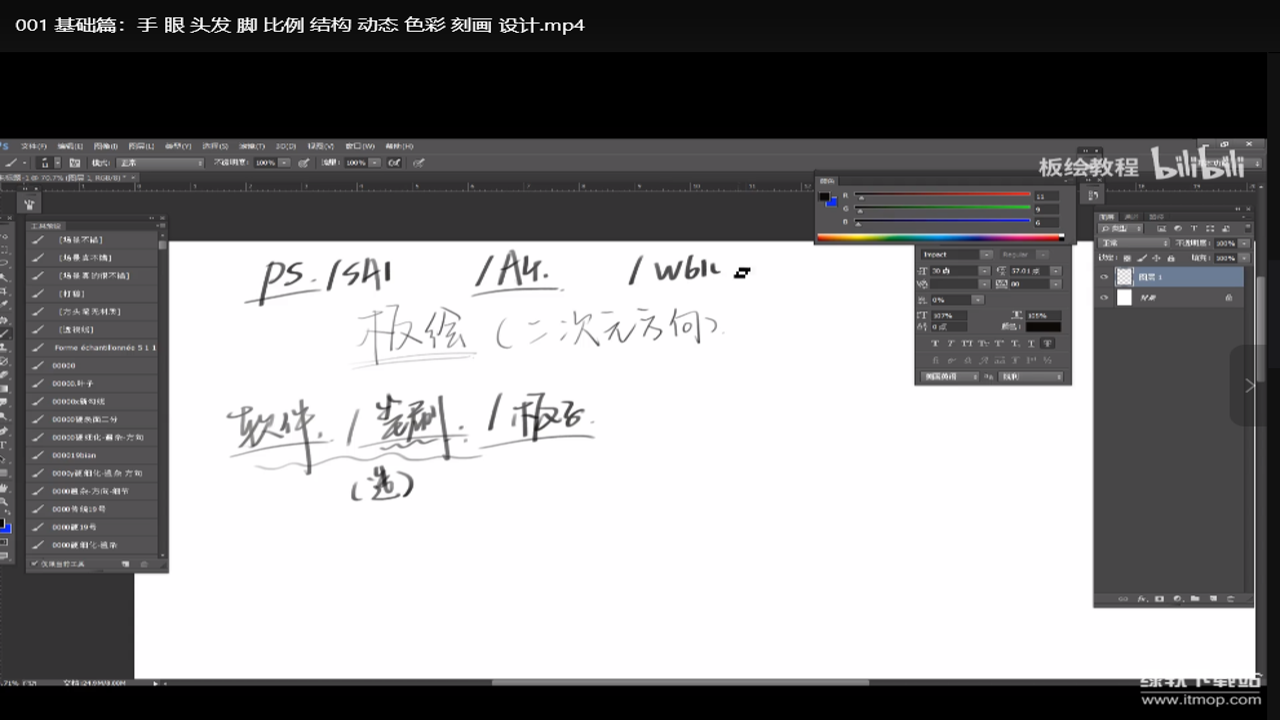Screen dimensions: 1280x720
Task: Open the layer blend mode dropdown
Action: pyautogui.click(x=1133, y=243)
